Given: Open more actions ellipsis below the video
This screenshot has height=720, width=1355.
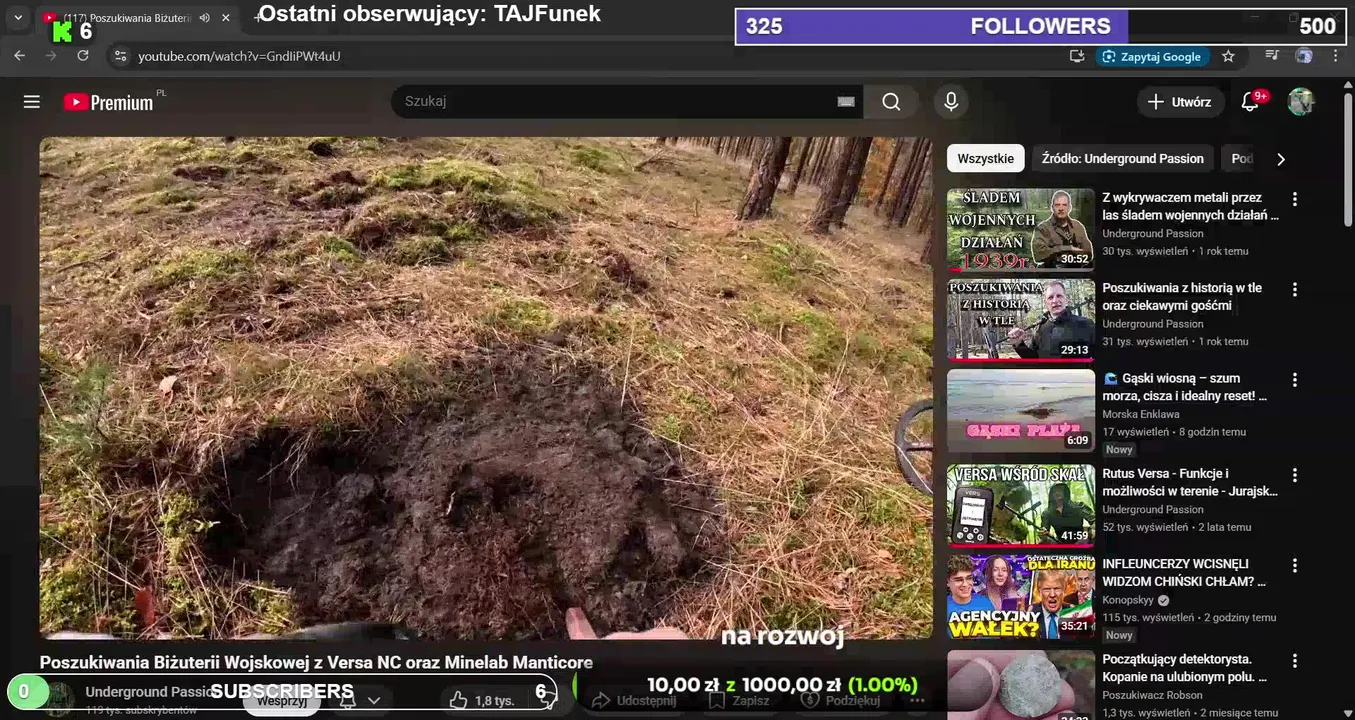Looking at the screenshot, I should tap(917, 701).
